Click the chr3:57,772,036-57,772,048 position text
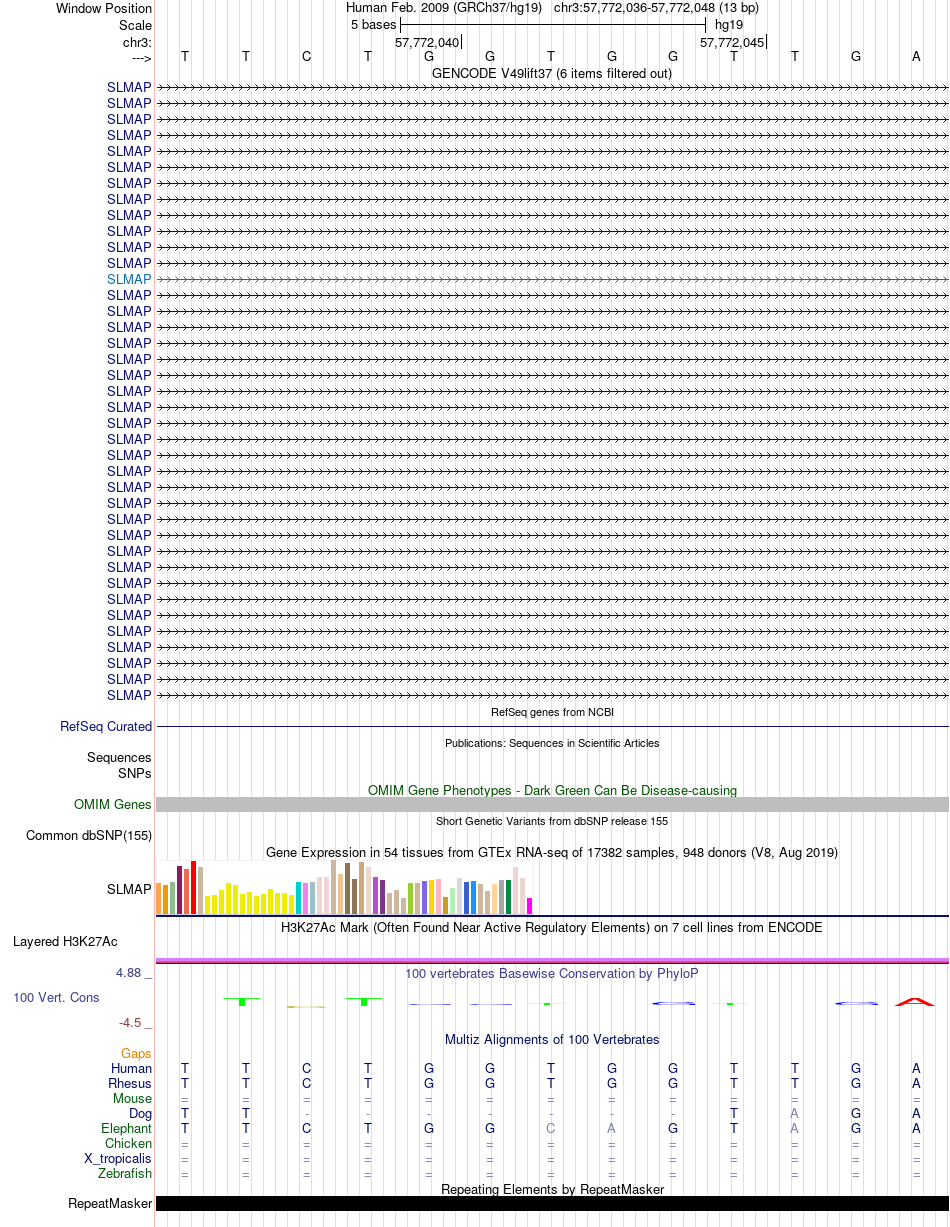Image resolution: width=950 pixels, height=1227 pixels. click(x=656, y=8)
